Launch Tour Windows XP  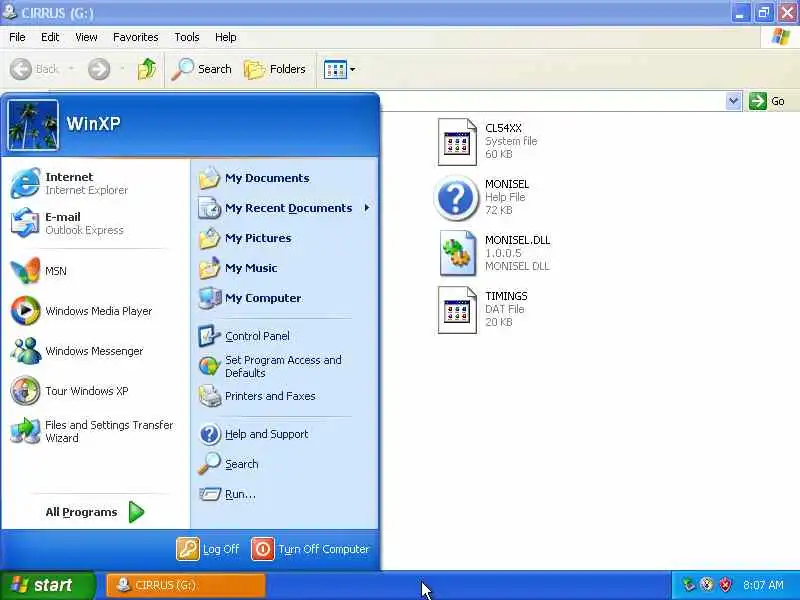(95, 391)
